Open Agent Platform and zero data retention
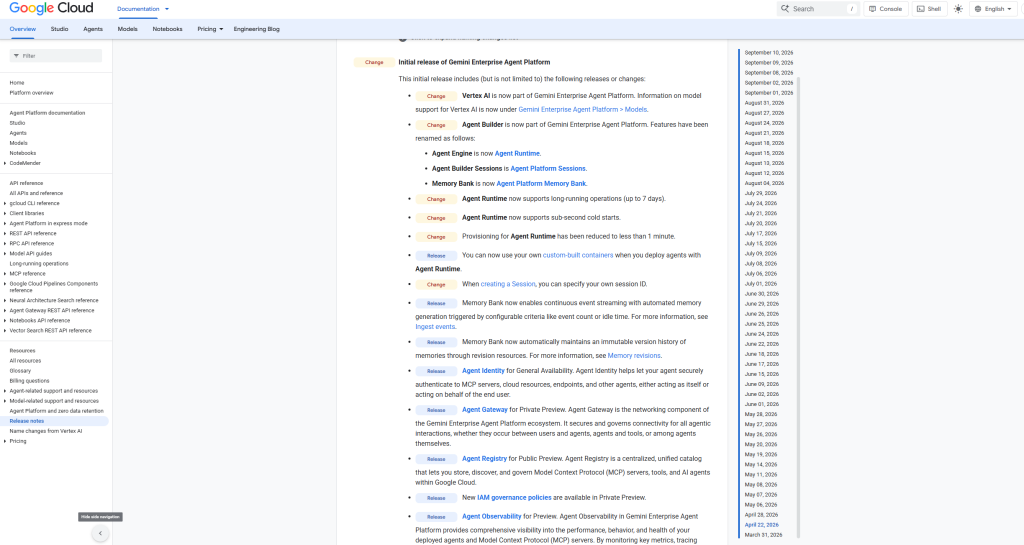This screenshot has height=545, width=1024. [x=56, y=411]
